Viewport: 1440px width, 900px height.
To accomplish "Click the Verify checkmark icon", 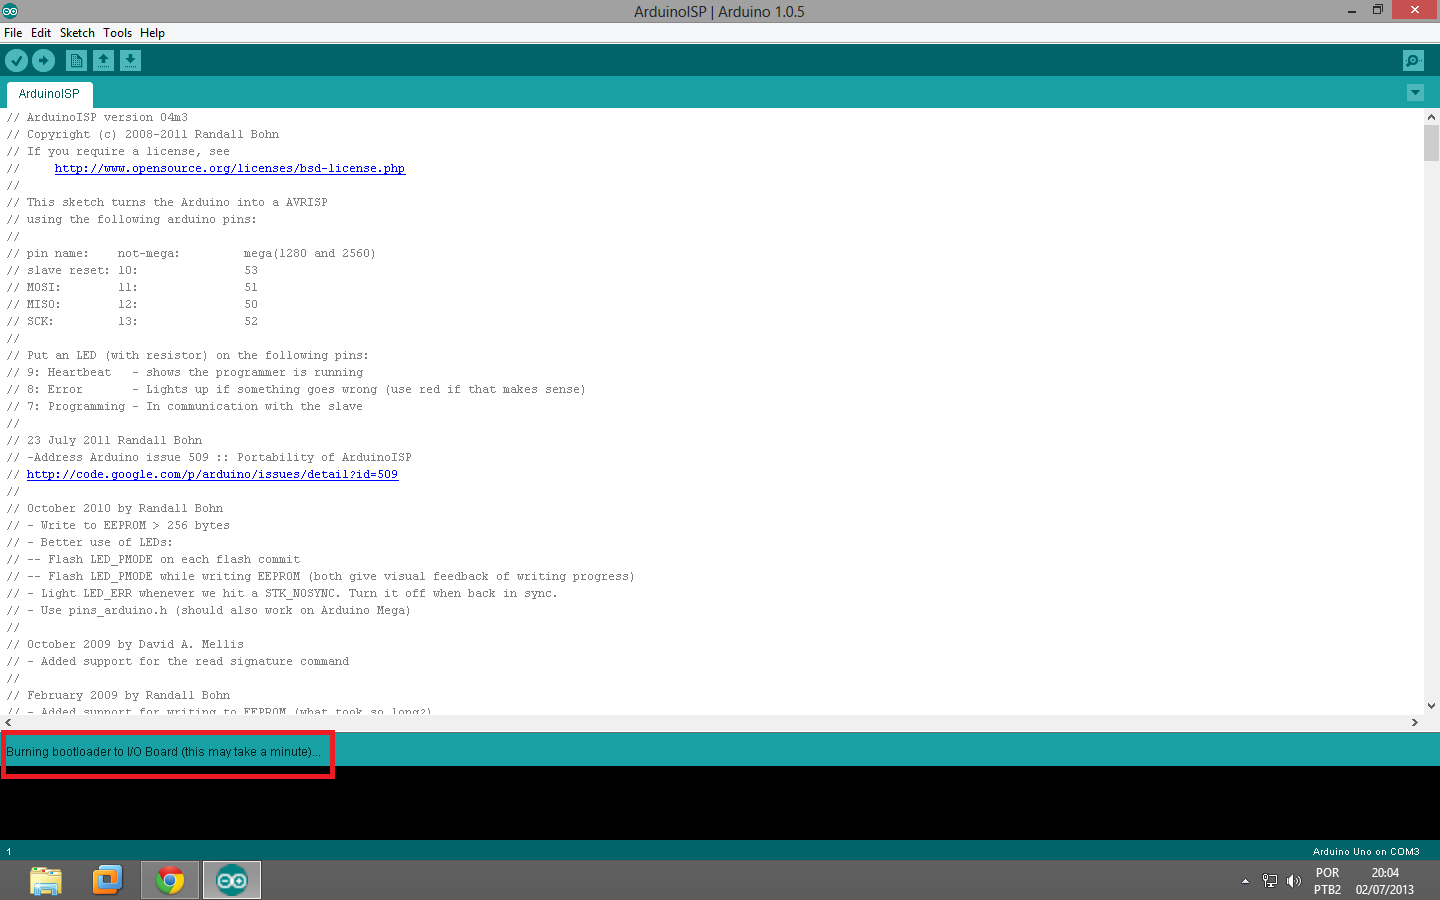I will 17,60.
